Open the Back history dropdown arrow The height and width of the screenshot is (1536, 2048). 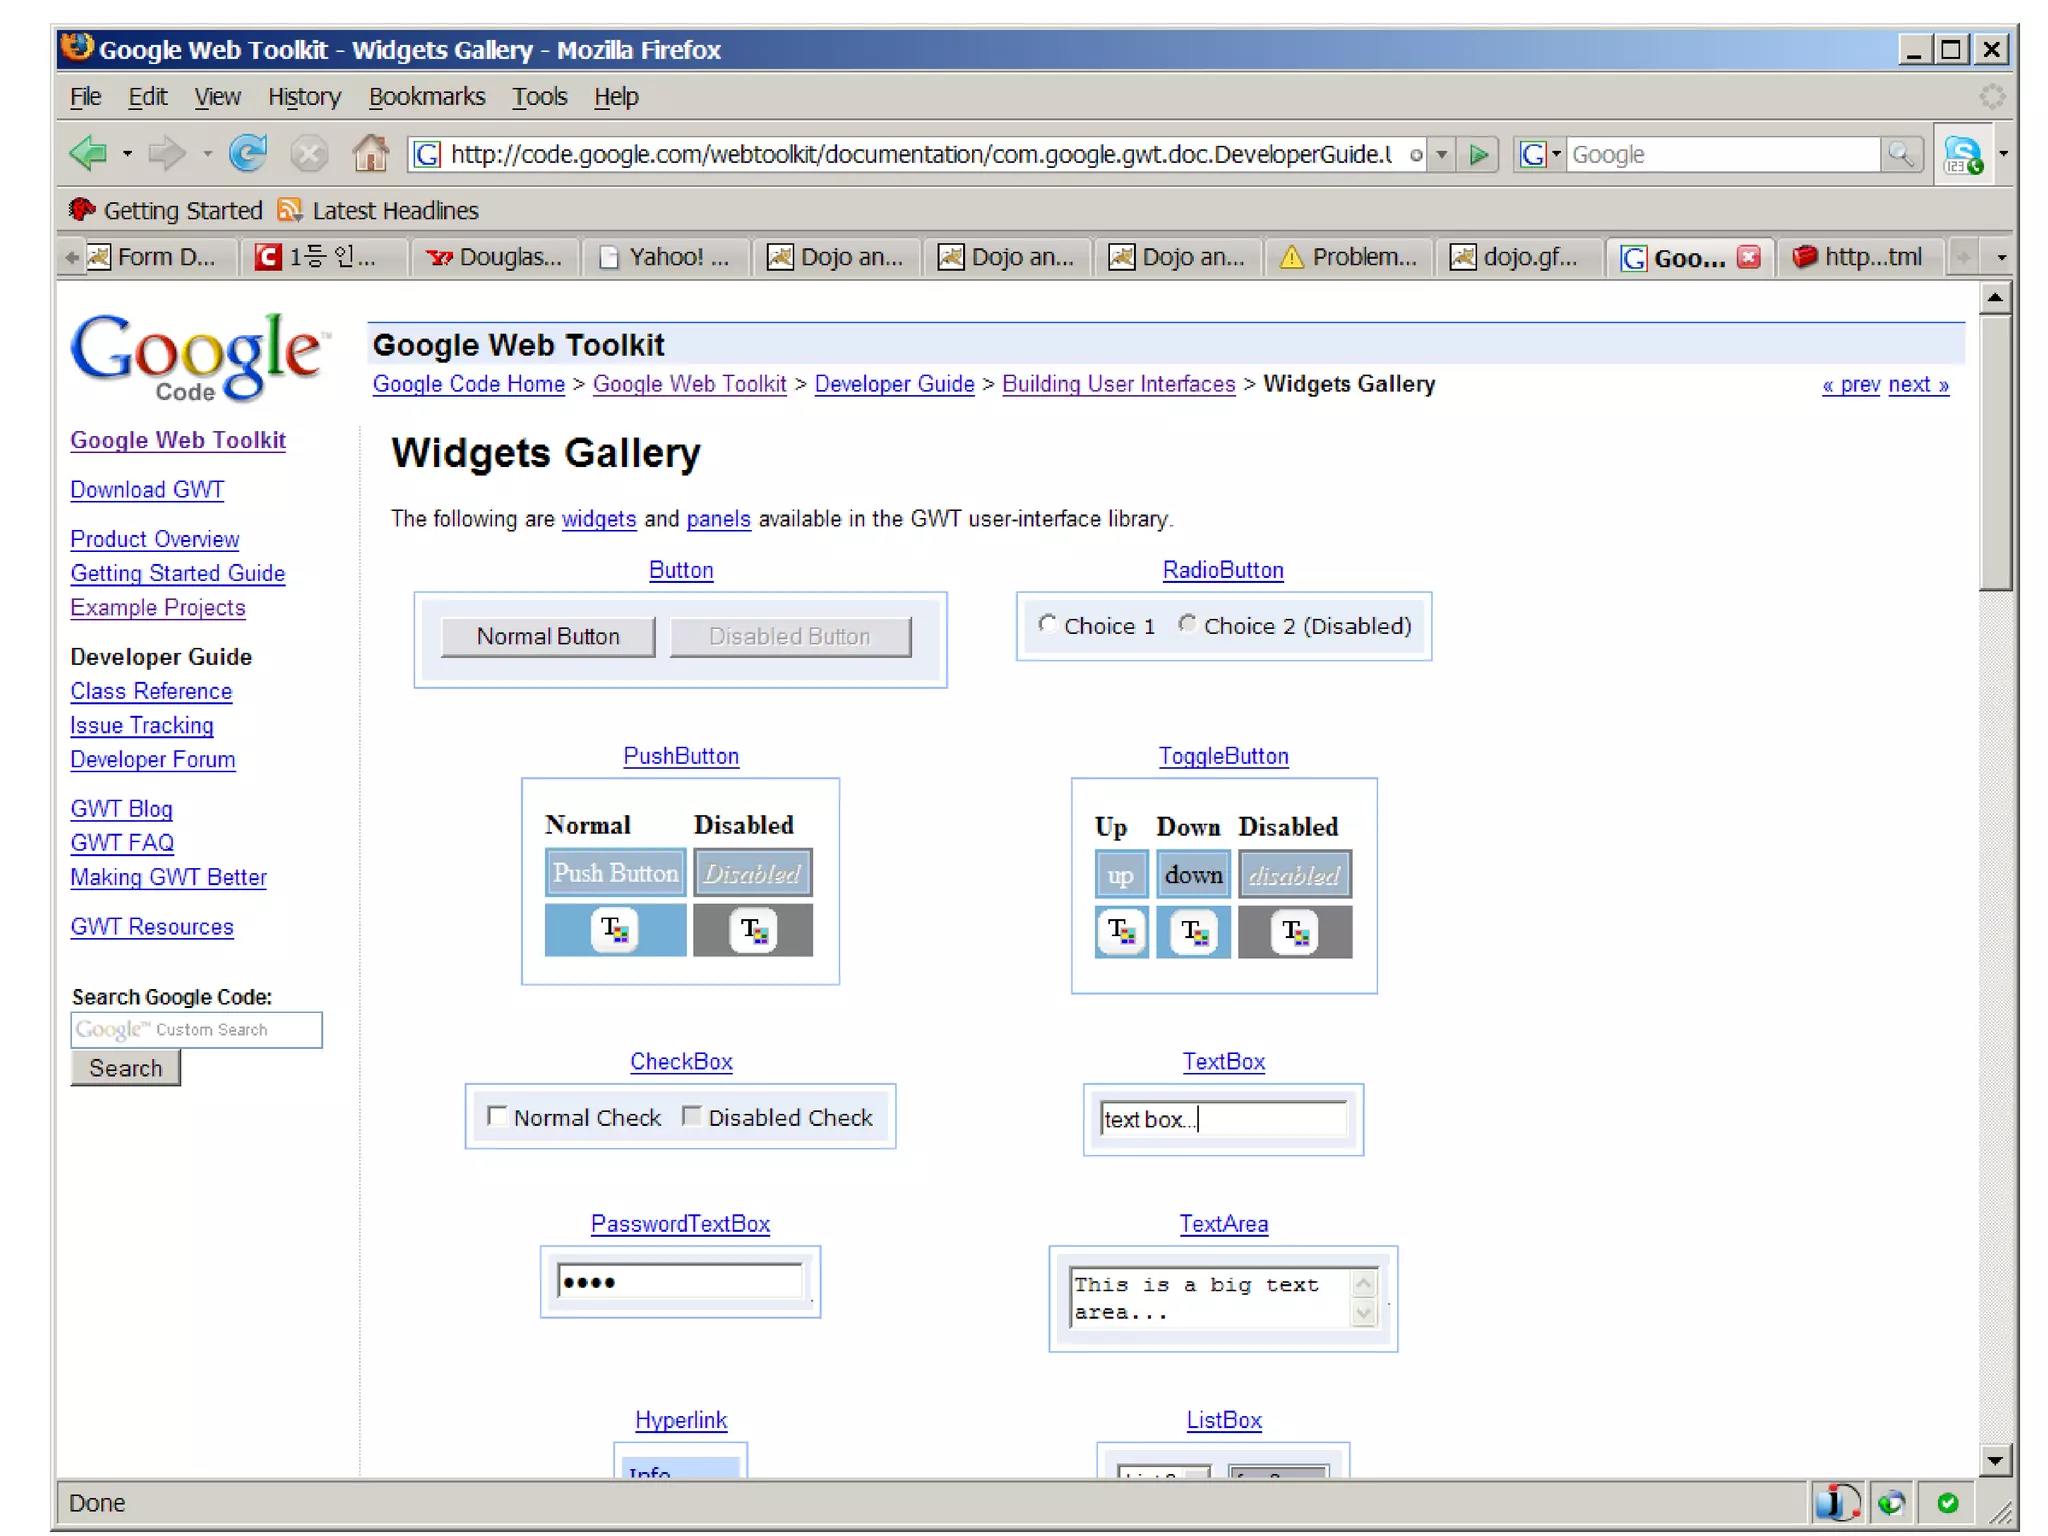pyautogui.click(x=127, y=154)
